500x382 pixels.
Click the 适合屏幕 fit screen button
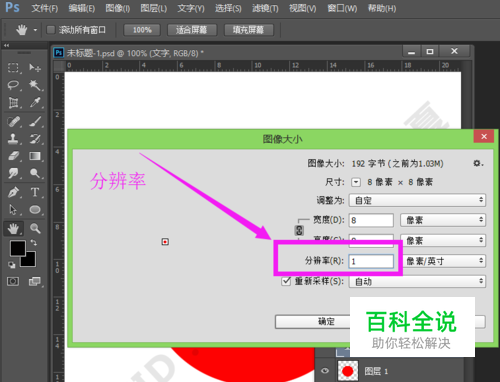point(192,30)
